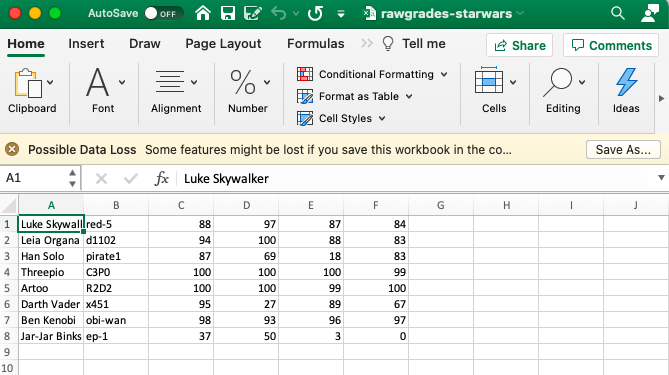Select column G header
Screen dimensions: 669x375
tap(441, 206)
